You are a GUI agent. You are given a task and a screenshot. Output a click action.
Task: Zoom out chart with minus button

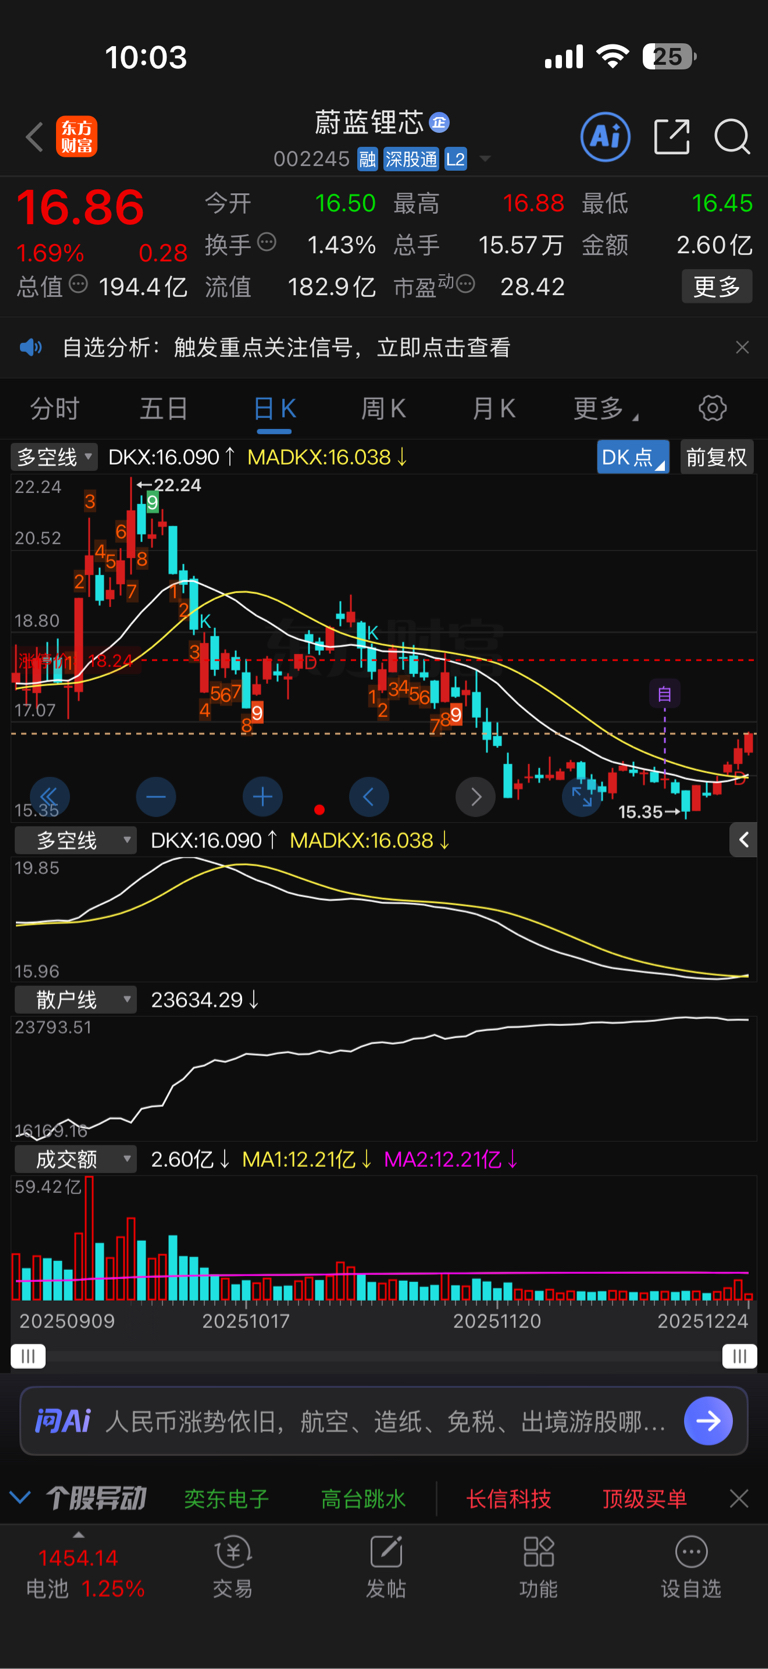156,797
